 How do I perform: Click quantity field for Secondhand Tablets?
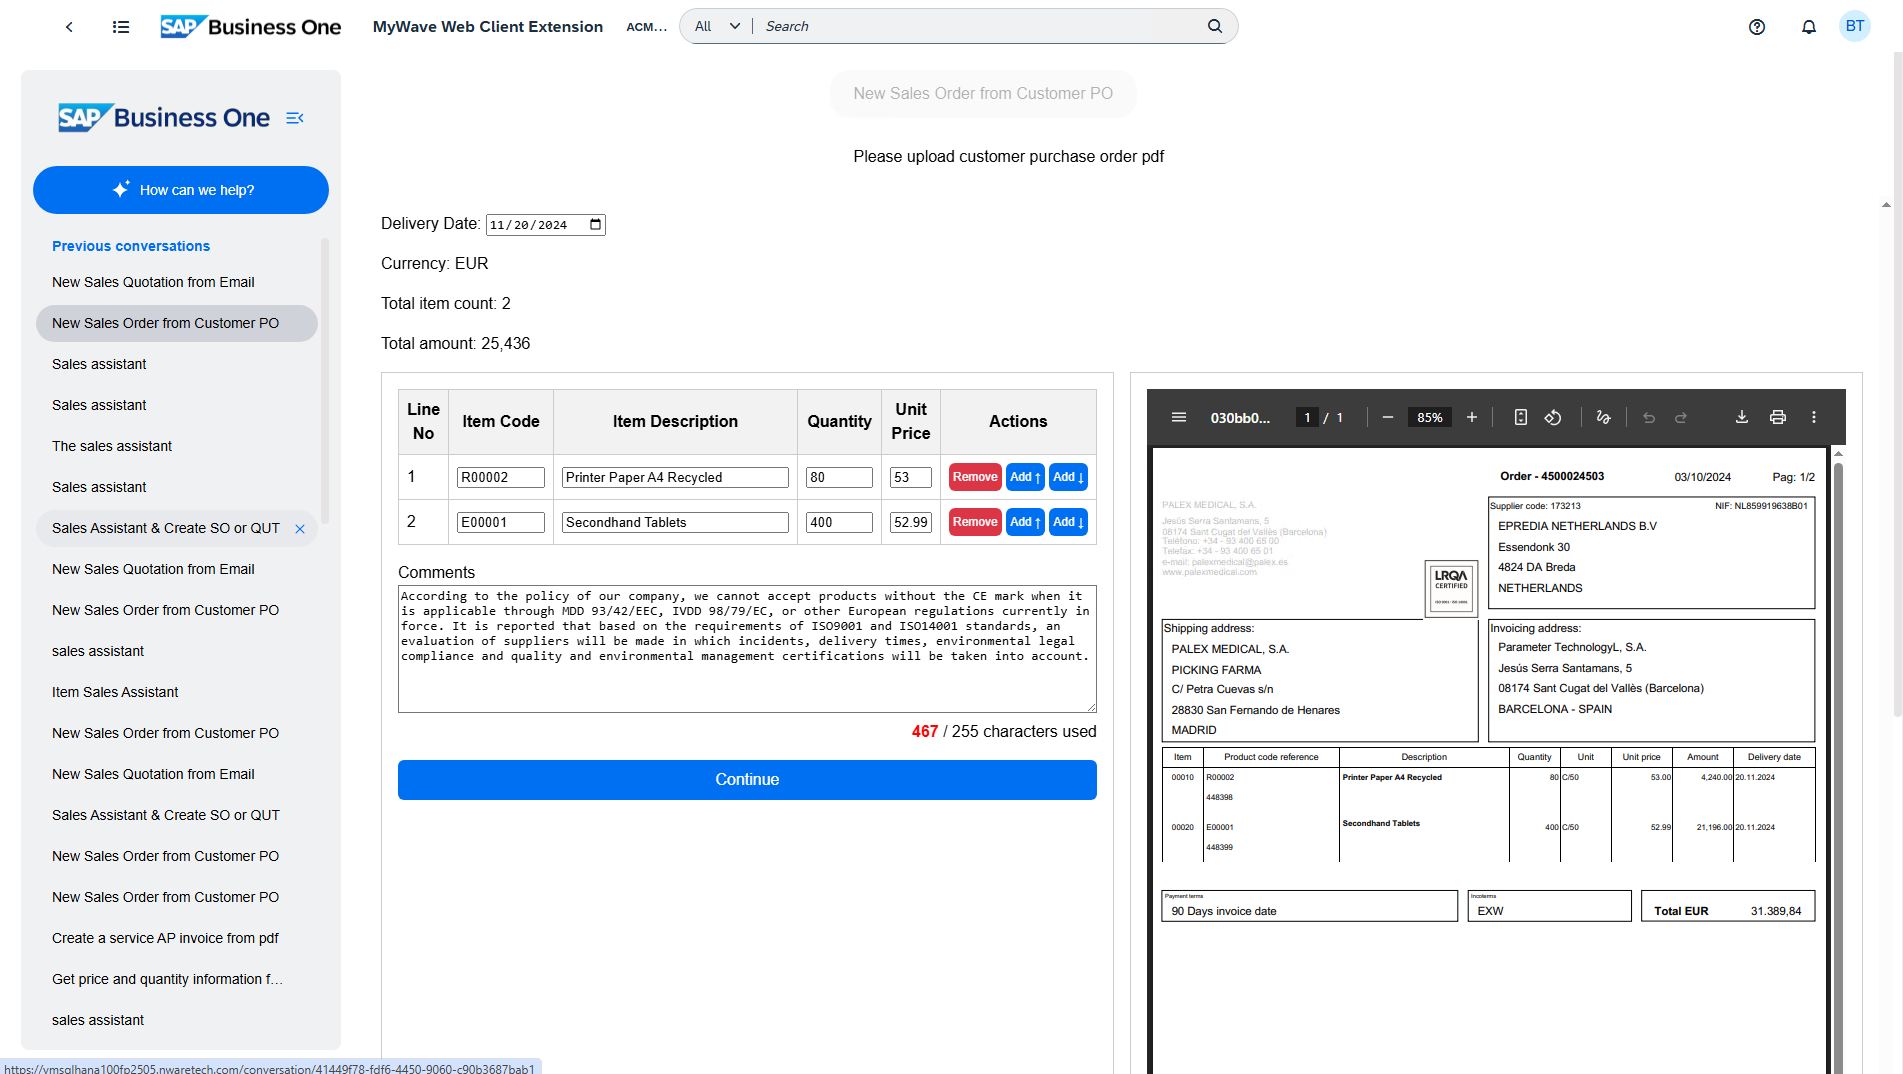pyautogui.click(x=838, y=522)
